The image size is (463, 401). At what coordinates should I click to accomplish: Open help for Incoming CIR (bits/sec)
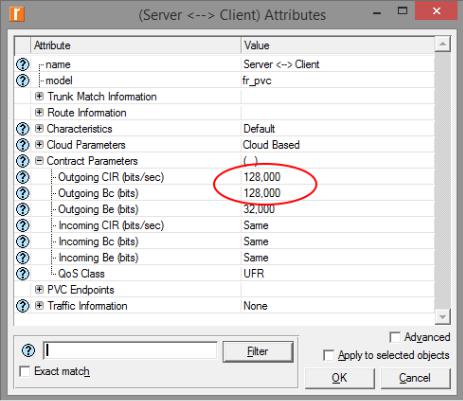(x=23, y=225)
